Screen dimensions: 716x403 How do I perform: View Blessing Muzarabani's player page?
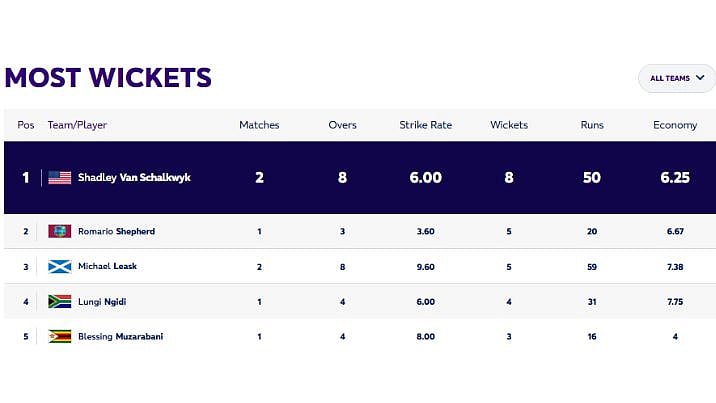click(x=120, y=336)
